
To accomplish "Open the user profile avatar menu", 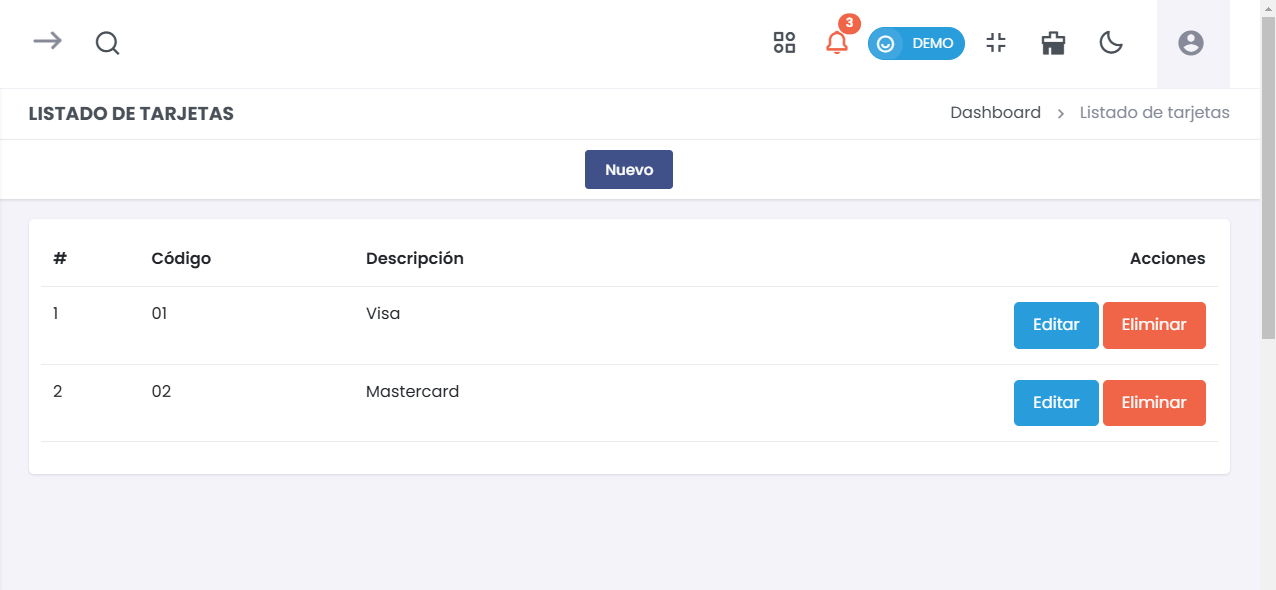I will (1190, 43).
